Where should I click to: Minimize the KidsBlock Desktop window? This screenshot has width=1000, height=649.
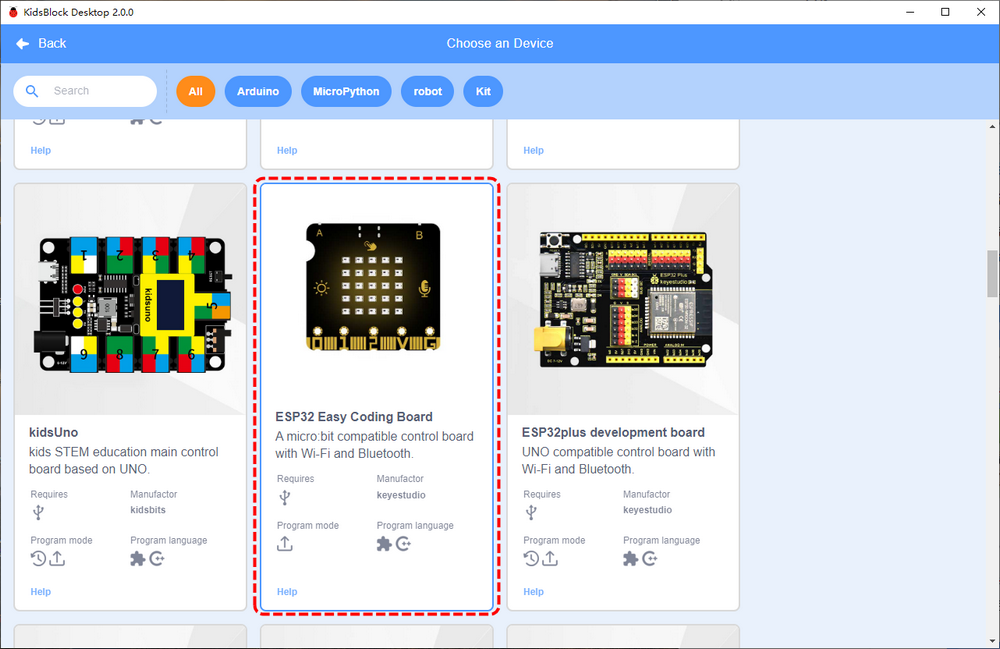click(x=910, y=12)
